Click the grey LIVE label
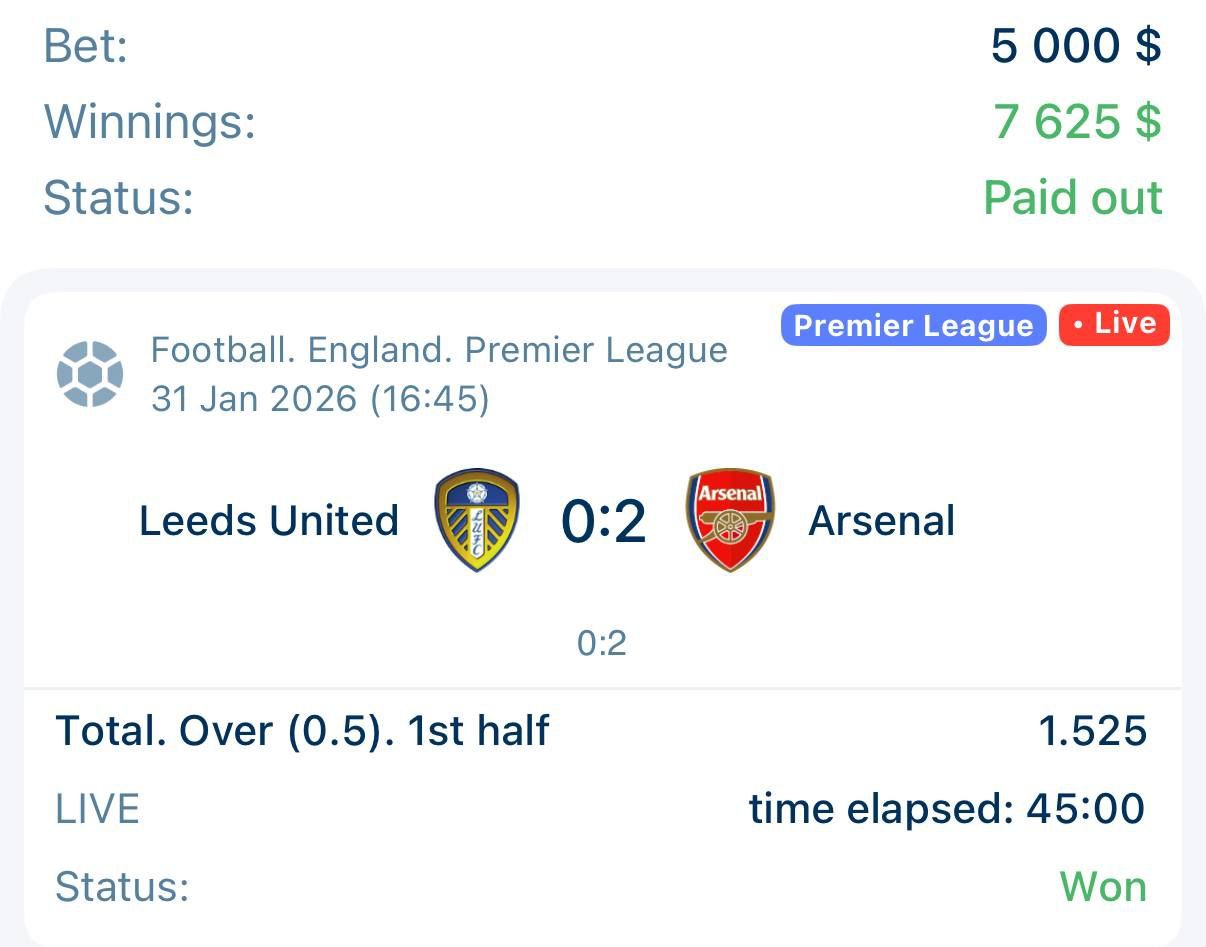The width and height of the screenshot is (1206, 947). (x=97, y=809)
